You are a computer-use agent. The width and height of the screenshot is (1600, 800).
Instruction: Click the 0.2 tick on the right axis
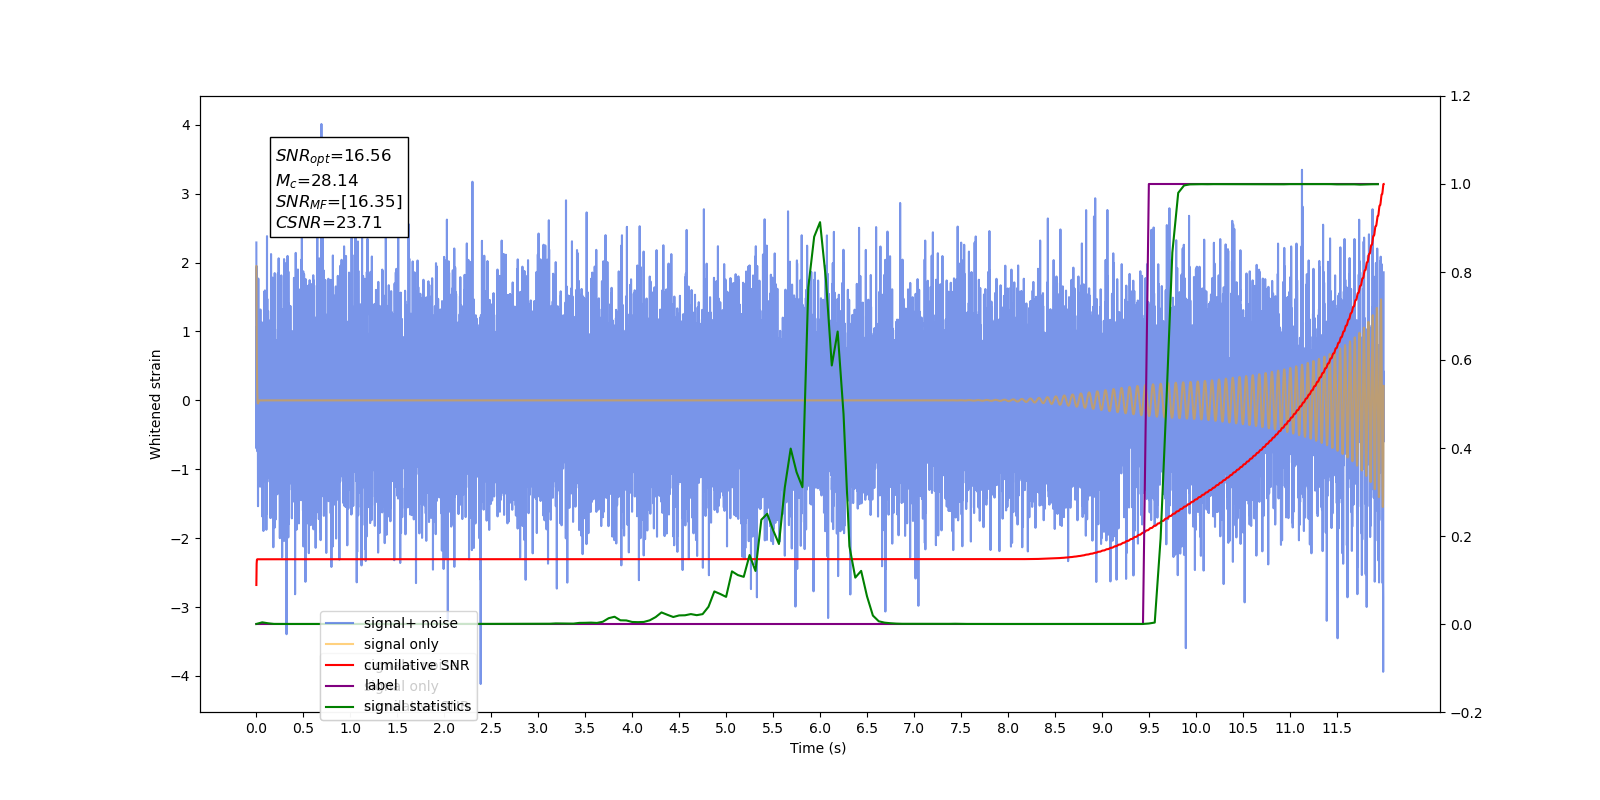point(1461,537)
